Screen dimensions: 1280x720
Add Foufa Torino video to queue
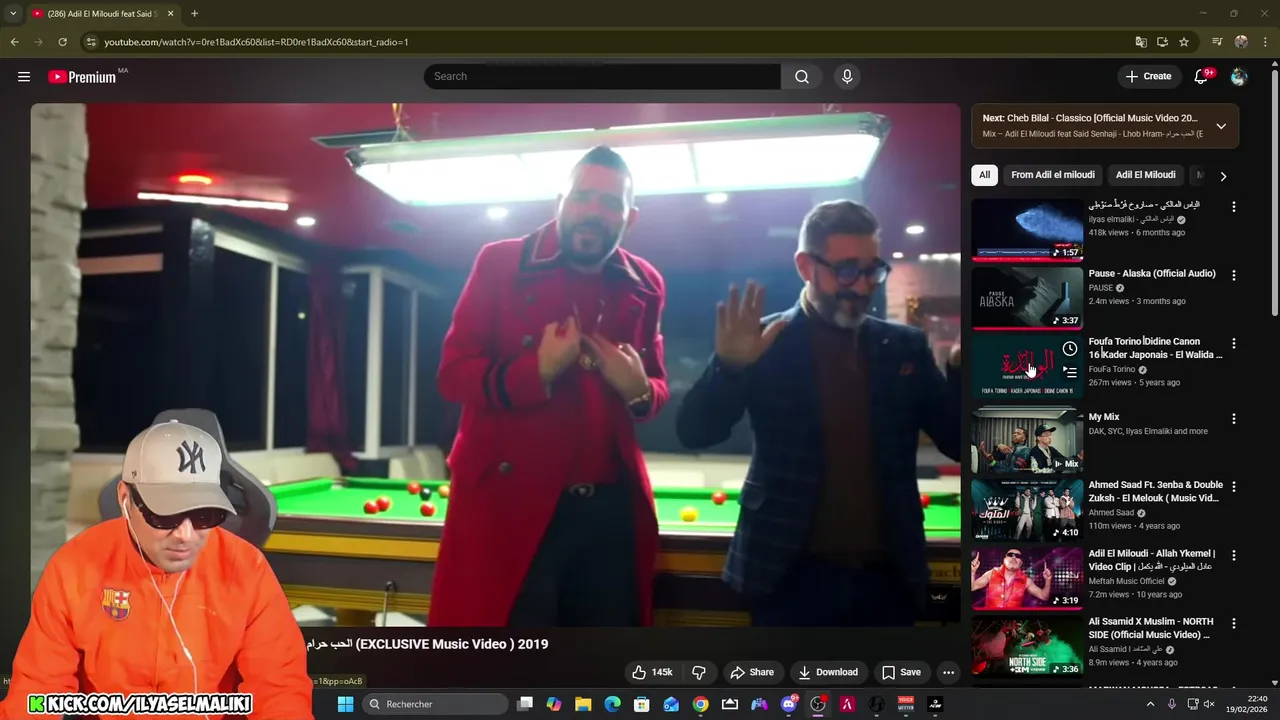[x=1070, y=373]
